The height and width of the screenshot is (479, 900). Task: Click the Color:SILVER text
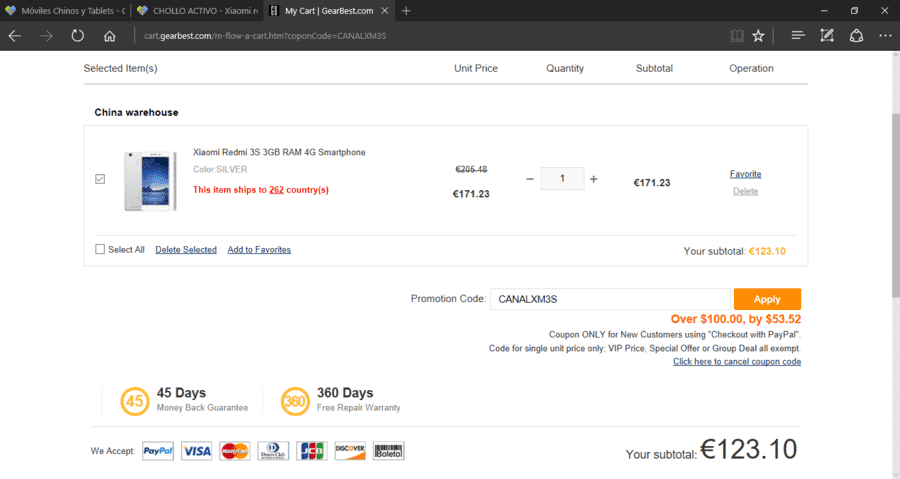pos(220,169)
